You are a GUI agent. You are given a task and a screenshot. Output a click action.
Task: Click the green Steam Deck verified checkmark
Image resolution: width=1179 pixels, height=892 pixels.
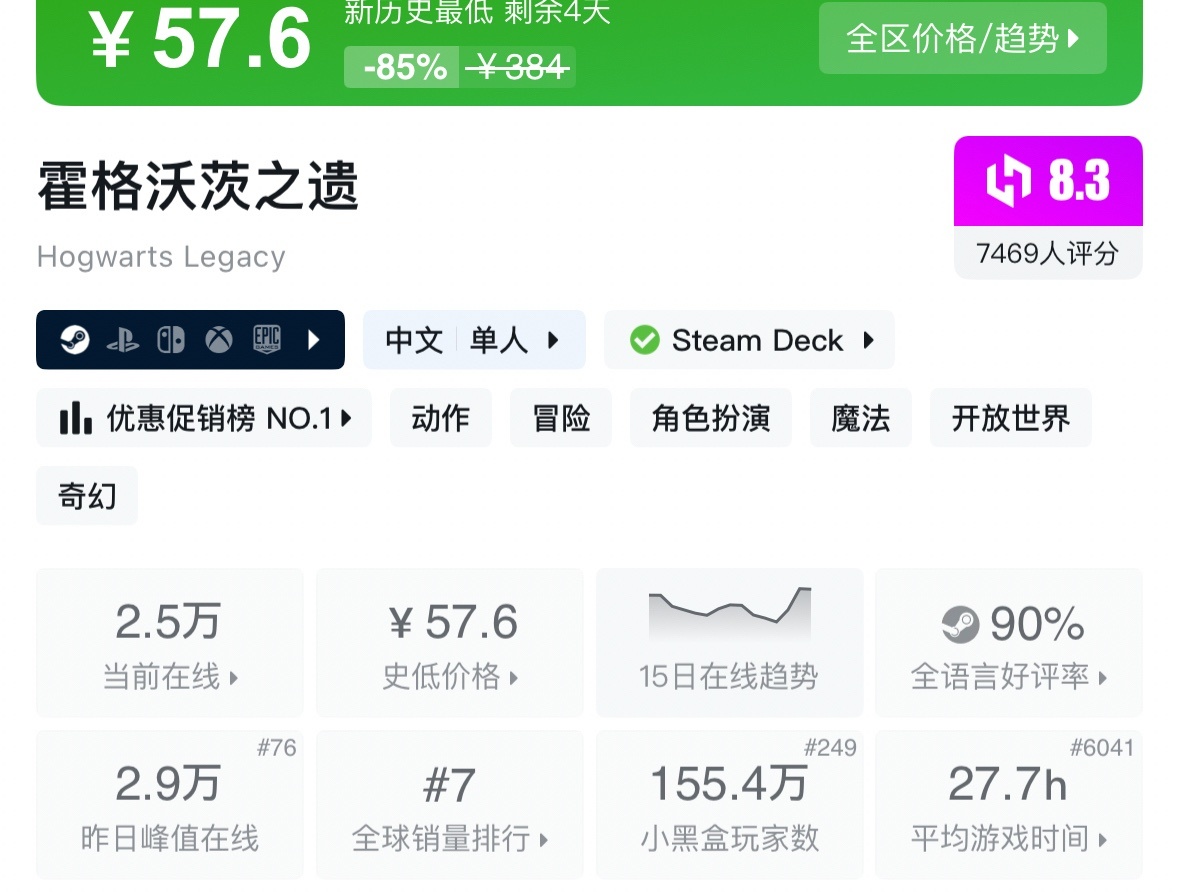(645, 341)
